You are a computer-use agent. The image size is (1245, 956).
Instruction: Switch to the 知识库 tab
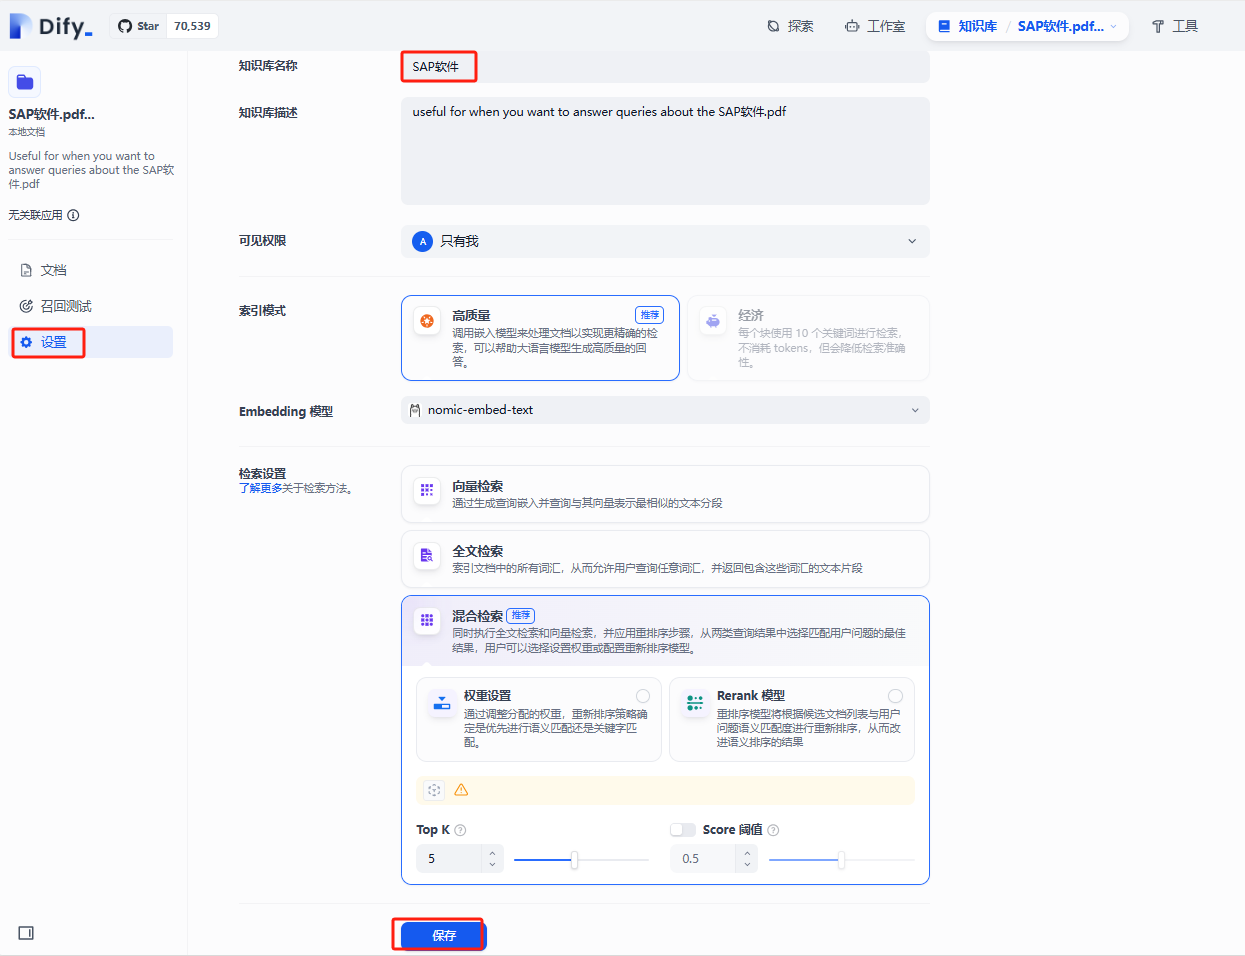click(967, 26)
